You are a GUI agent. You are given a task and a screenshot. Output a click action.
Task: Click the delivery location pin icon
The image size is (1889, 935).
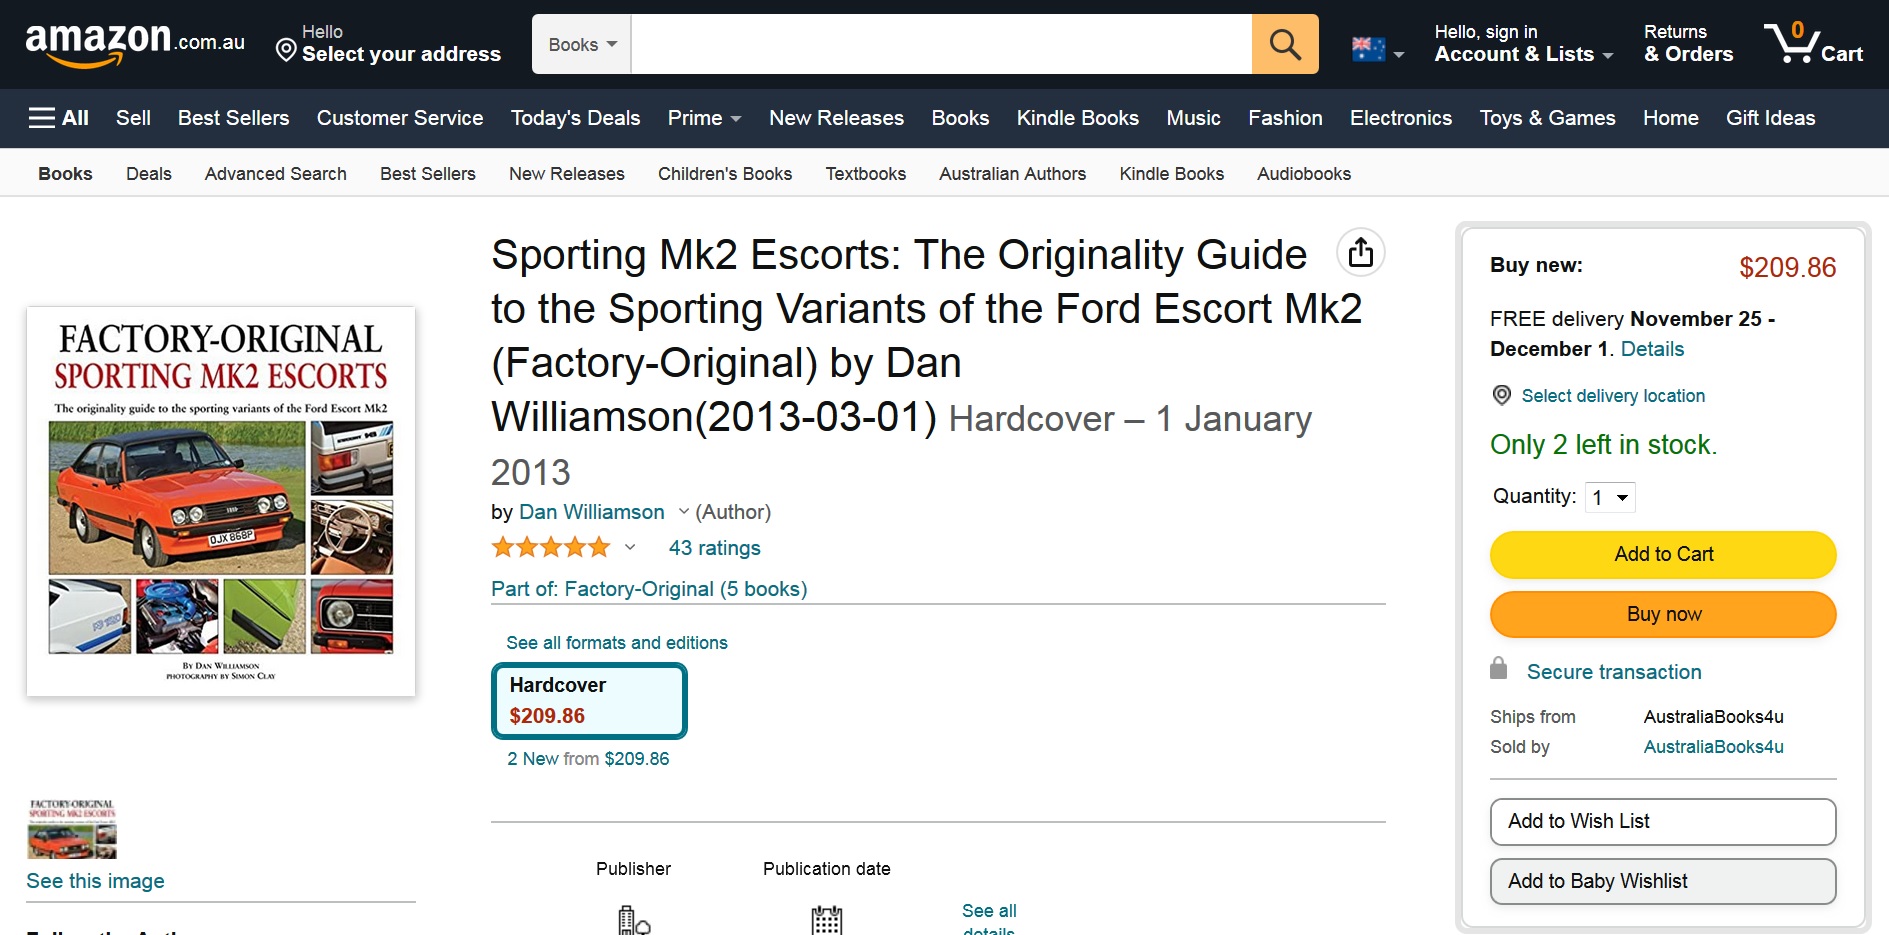[1501, 395]
